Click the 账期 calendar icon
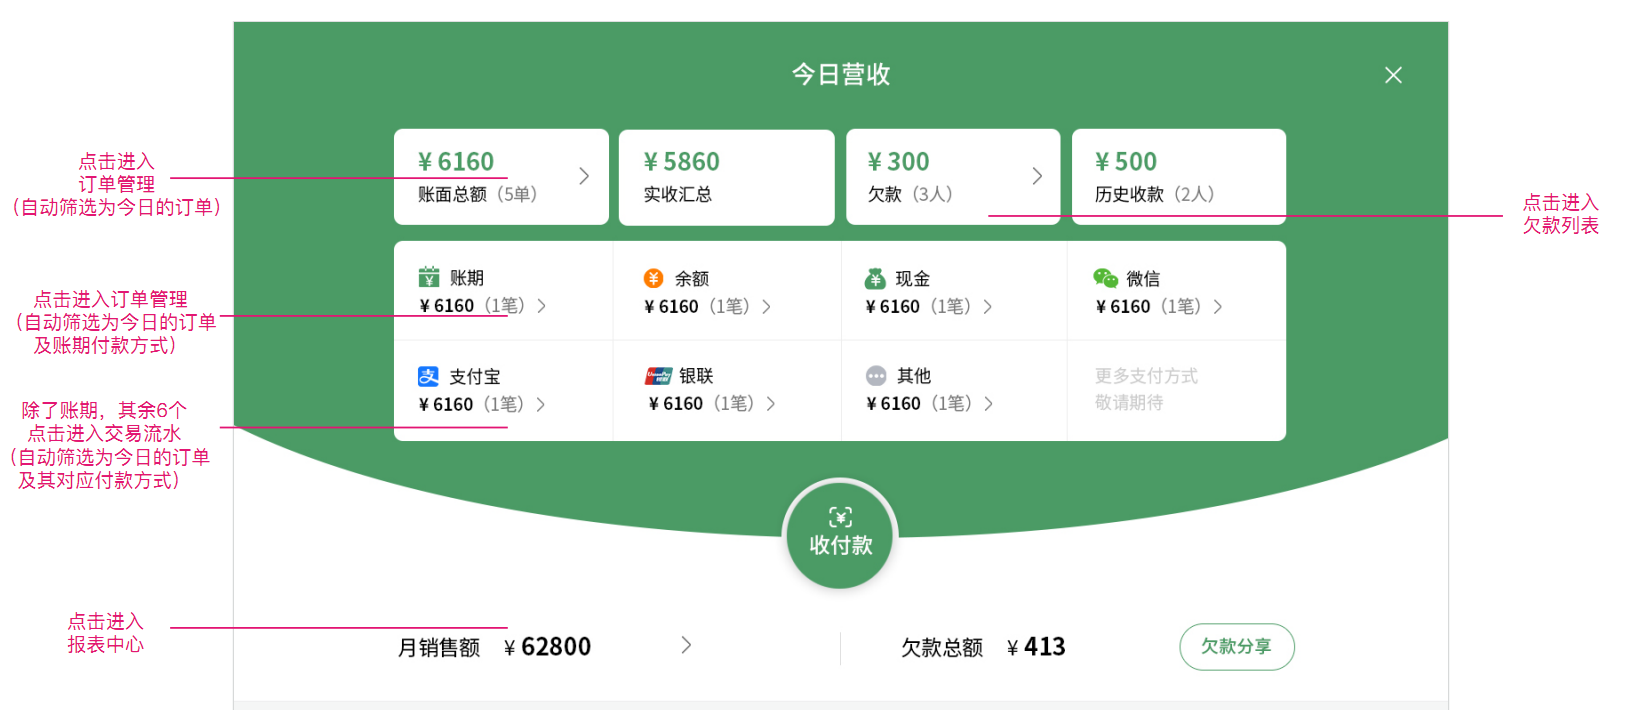Screen dimensions: 1646x710 click(429, 277)
